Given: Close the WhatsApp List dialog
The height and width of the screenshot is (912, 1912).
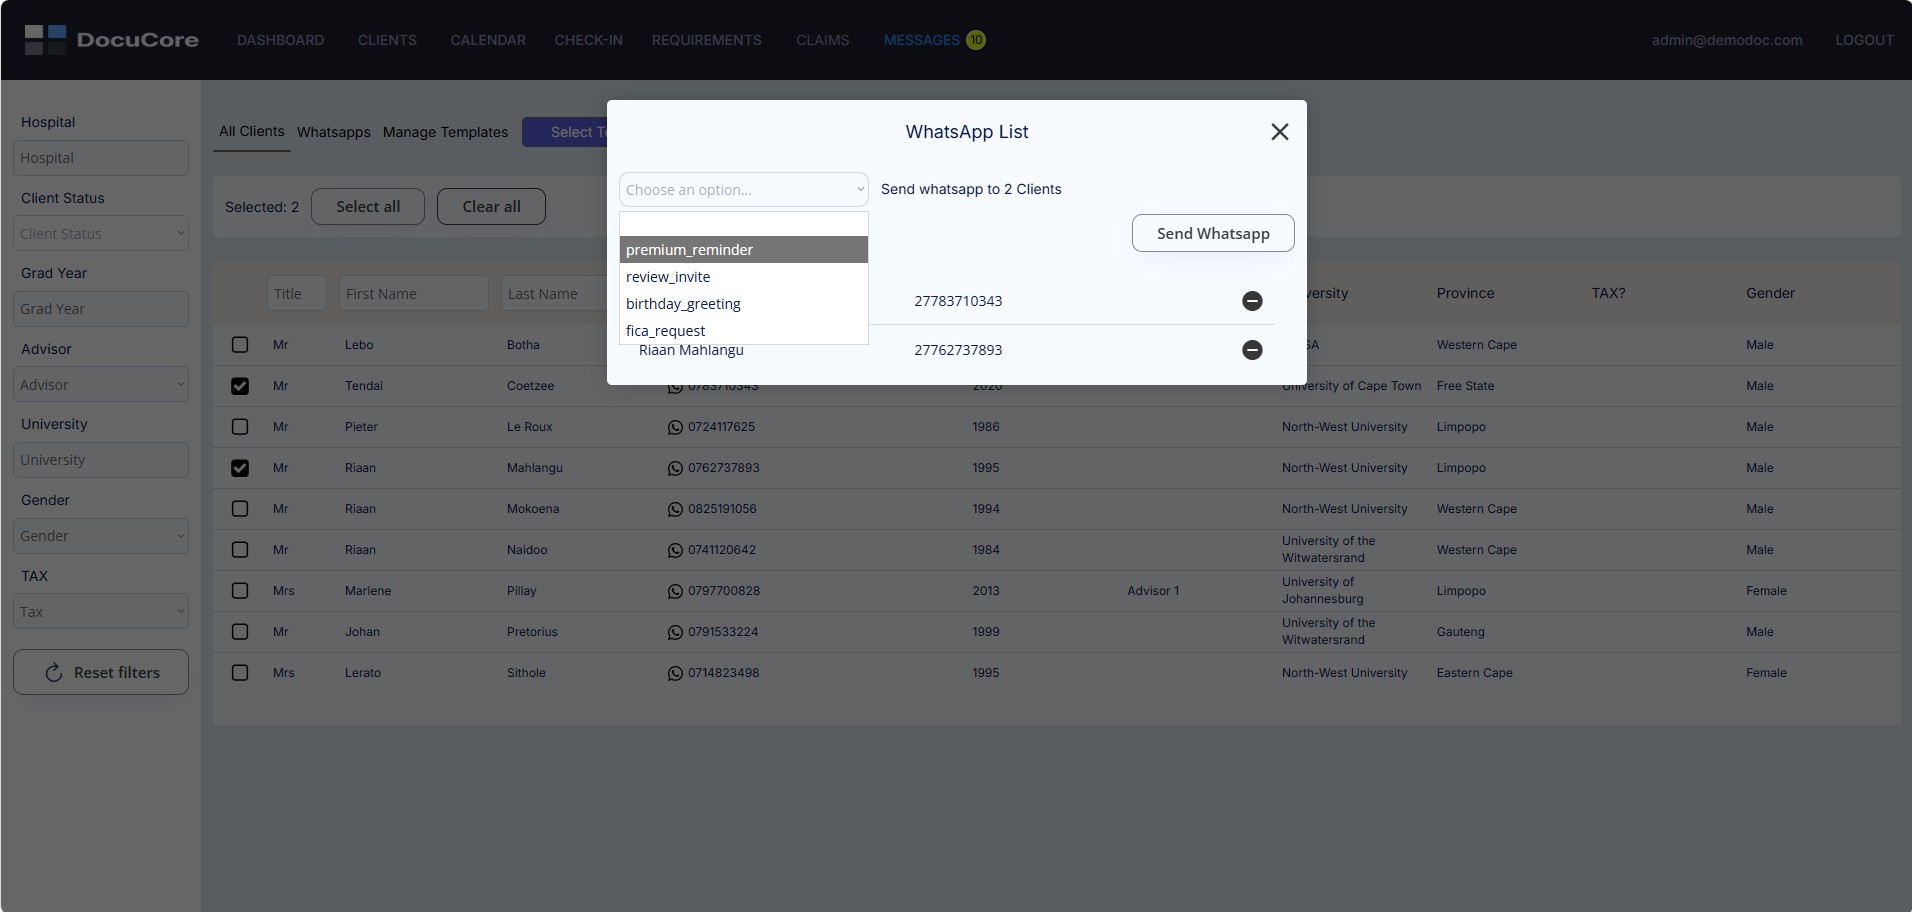Looking at the screenshot, I should (x=1279, y=132).
